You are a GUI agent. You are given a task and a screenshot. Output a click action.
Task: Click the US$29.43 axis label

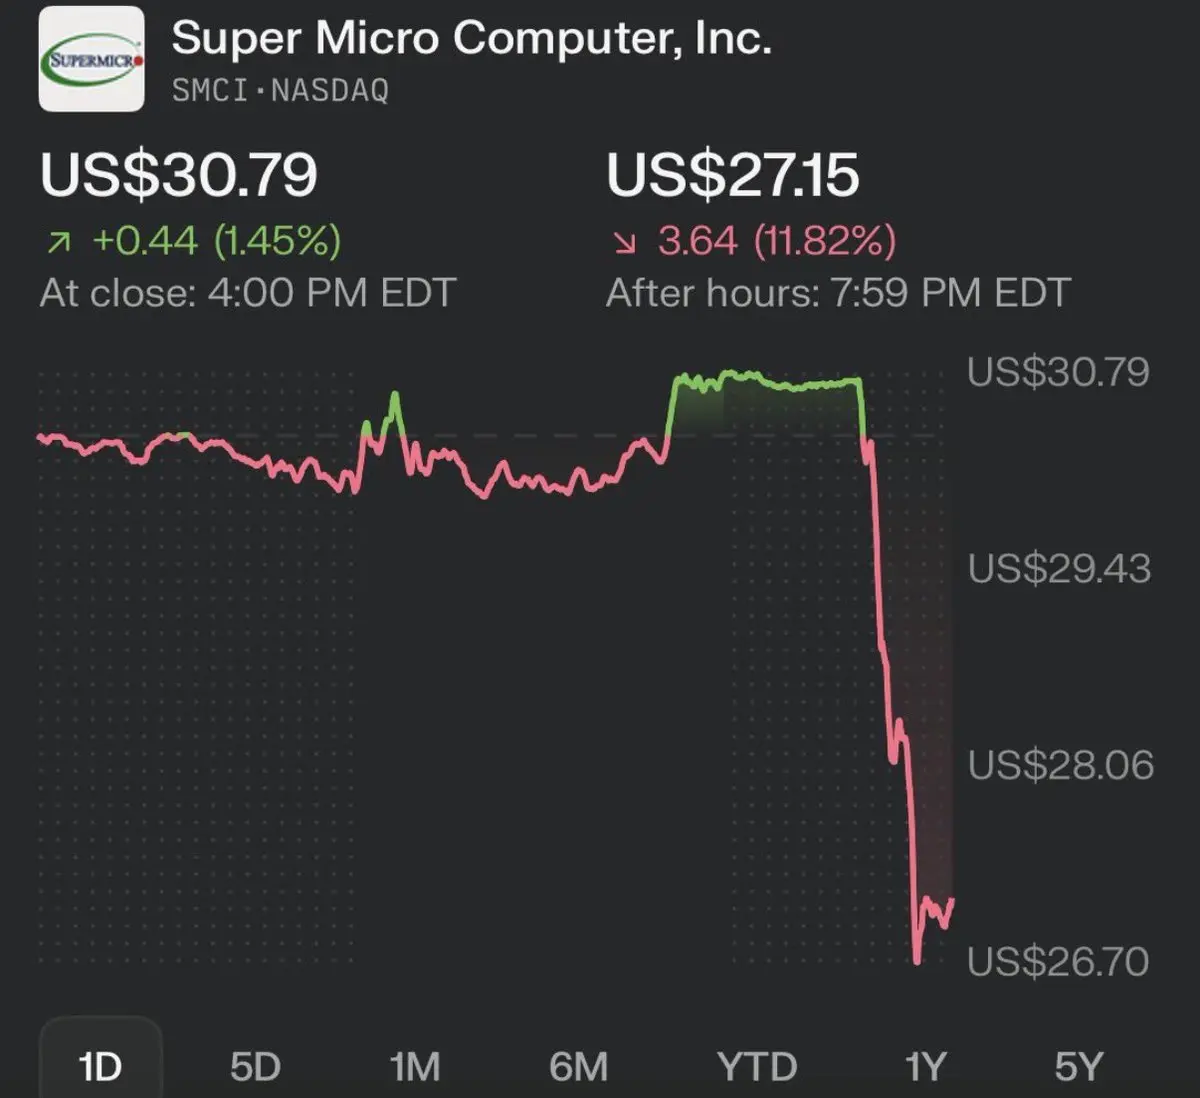1059,569
